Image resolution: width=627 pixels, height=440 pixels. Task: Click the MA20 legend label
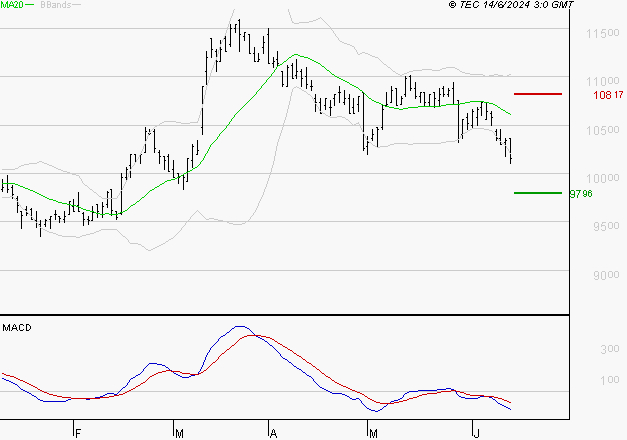(12, 5)
